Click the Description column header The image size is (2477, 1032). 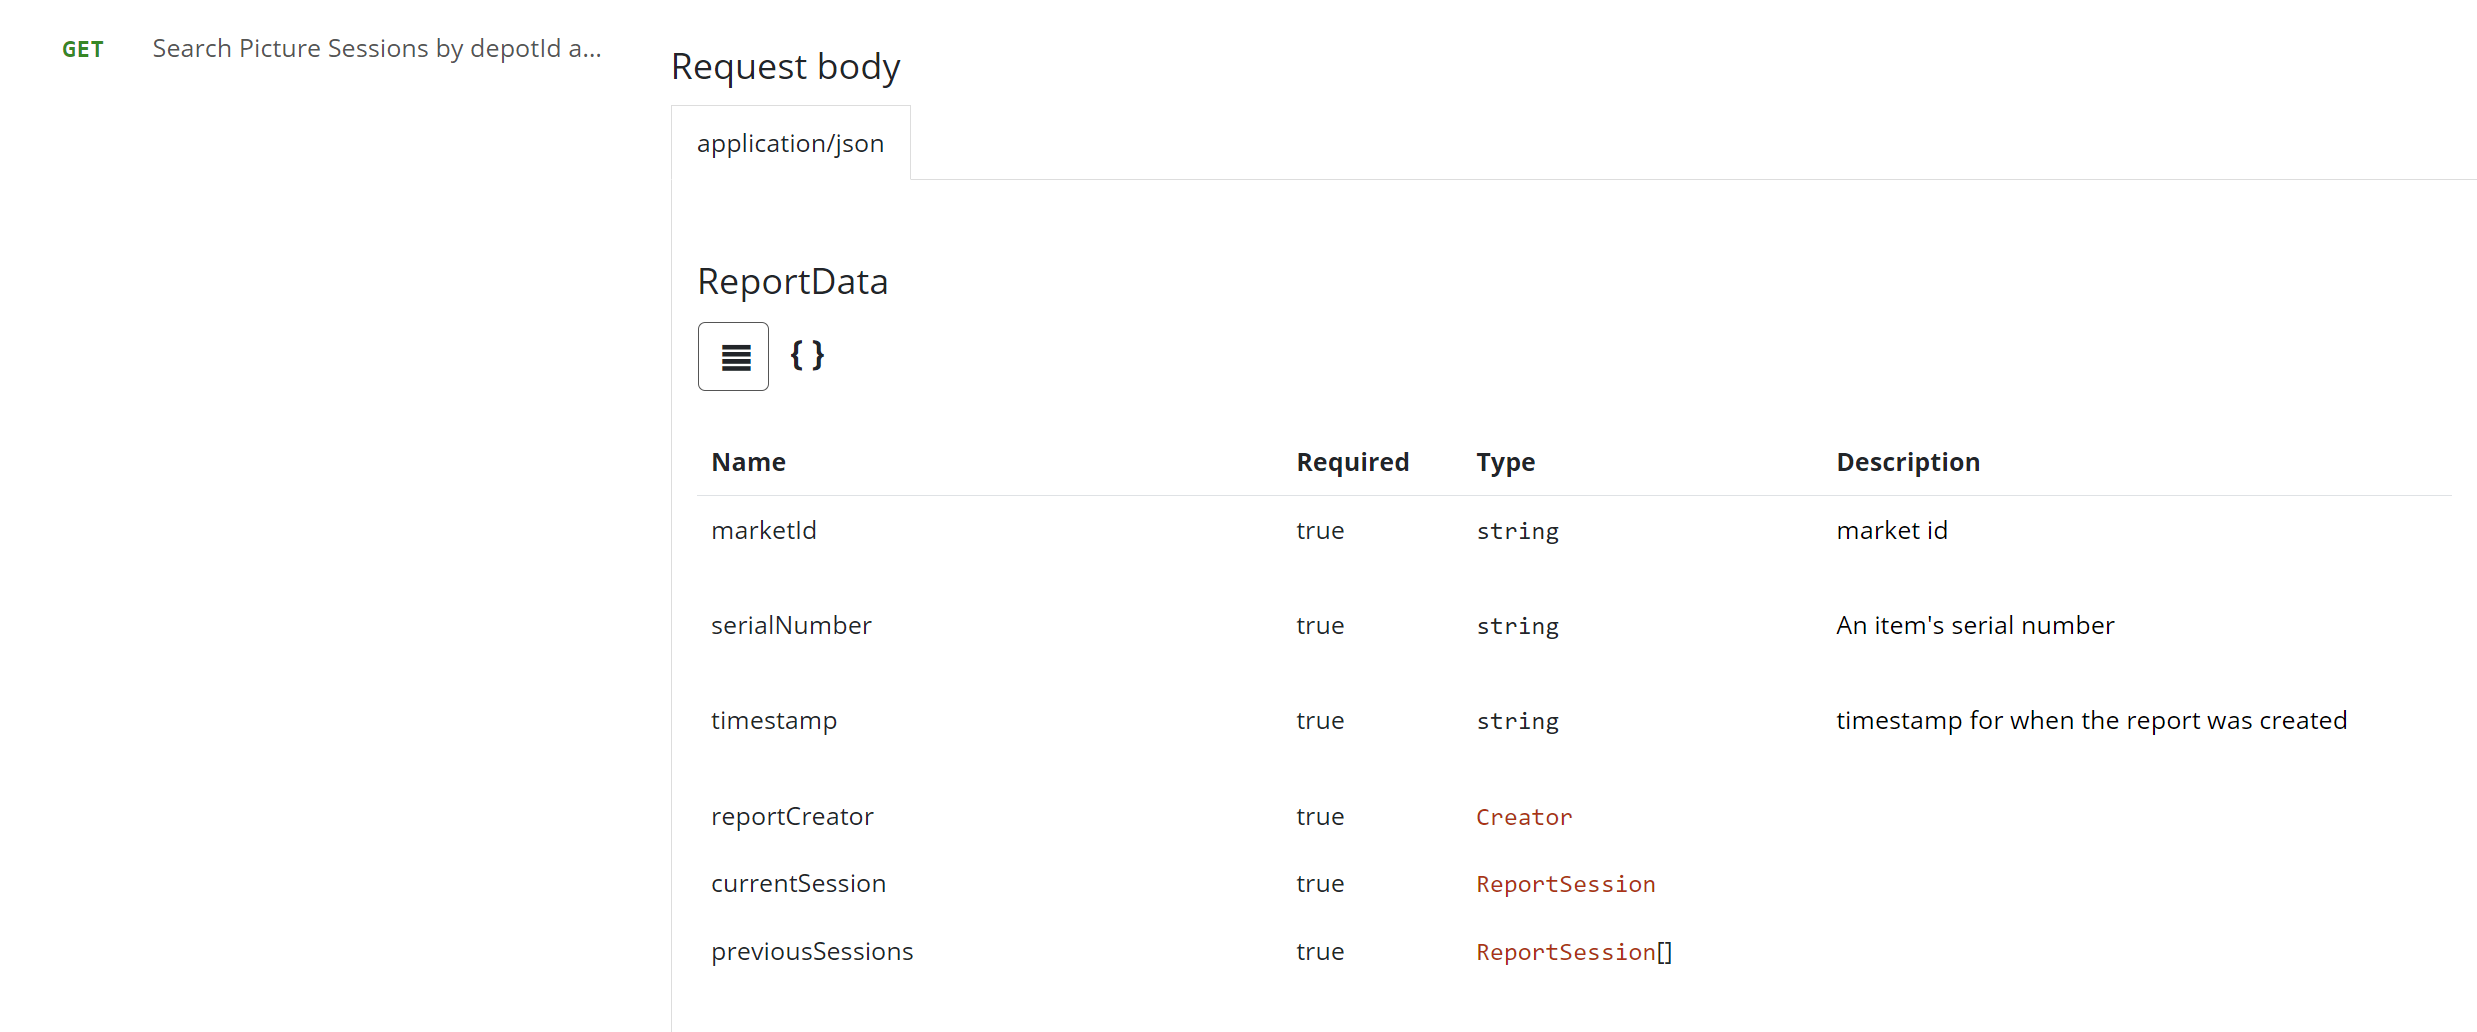1907,462
